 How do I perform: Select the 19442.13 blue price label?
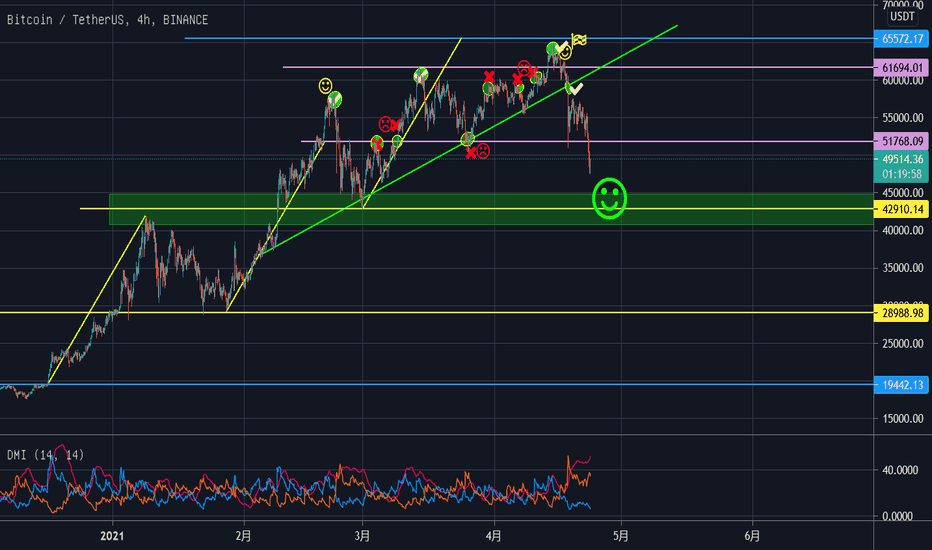902,385
